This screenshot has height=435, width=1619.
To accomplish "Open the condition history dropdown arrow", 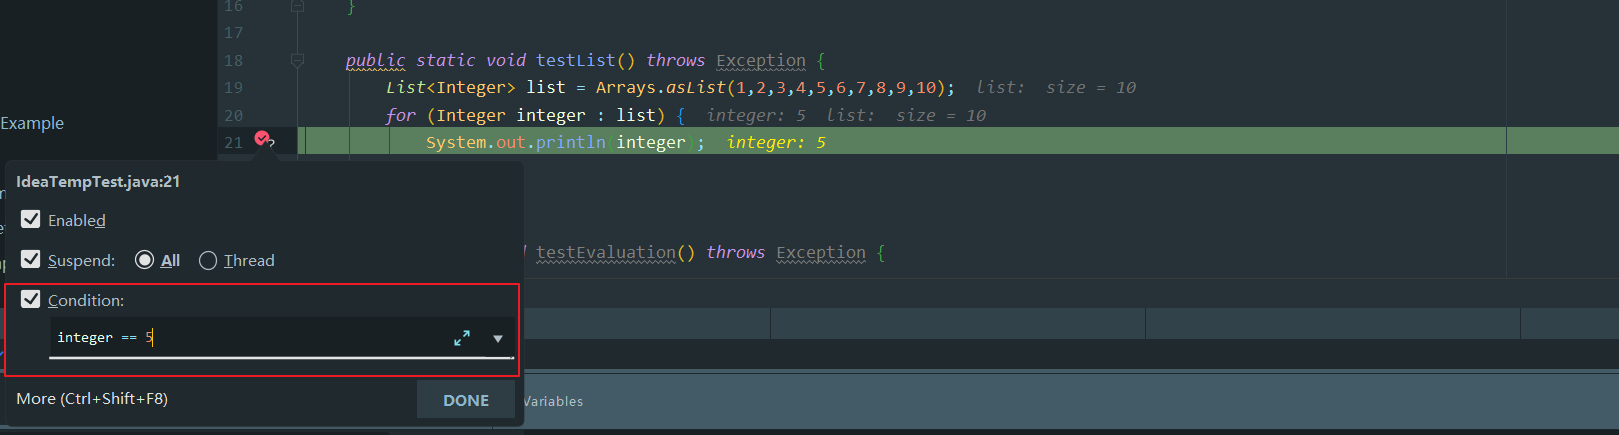I will click(x=498, y=339).
